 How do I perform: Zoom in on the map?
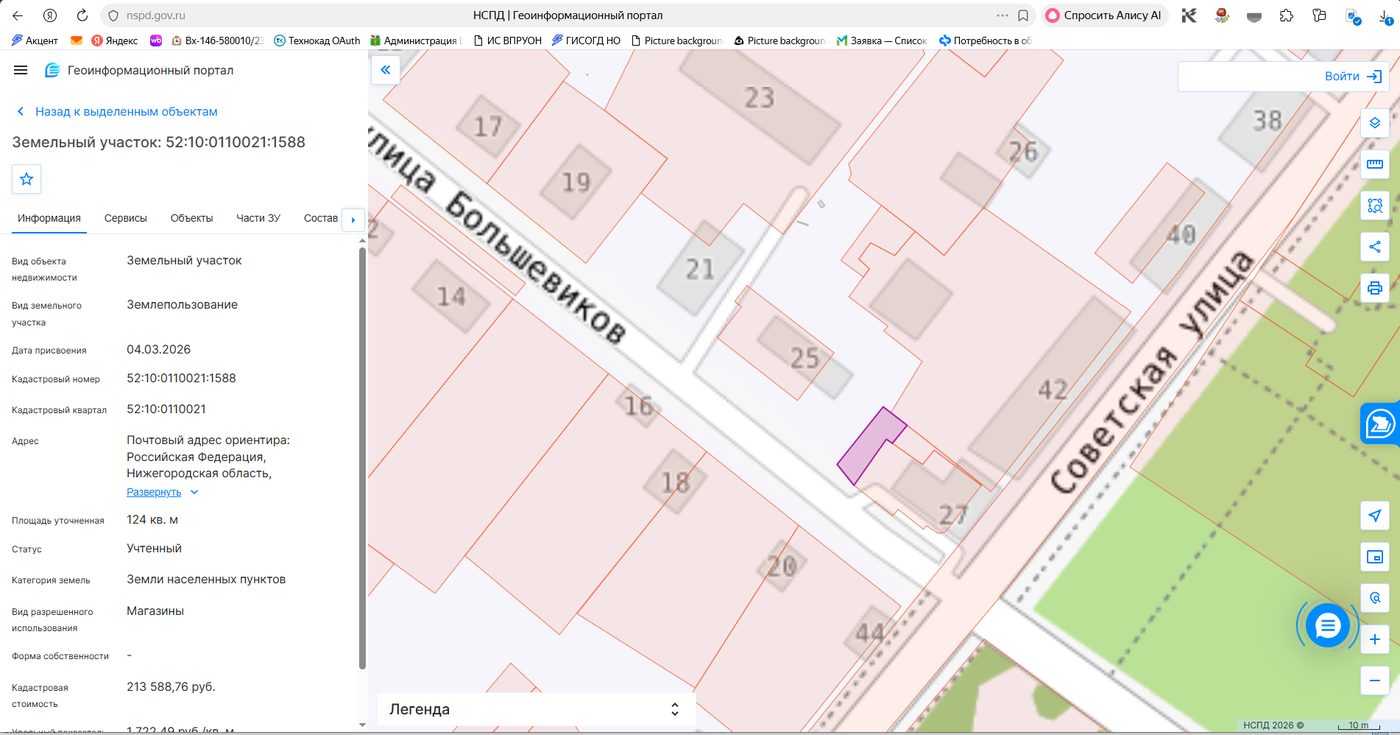pos(1375,639)
